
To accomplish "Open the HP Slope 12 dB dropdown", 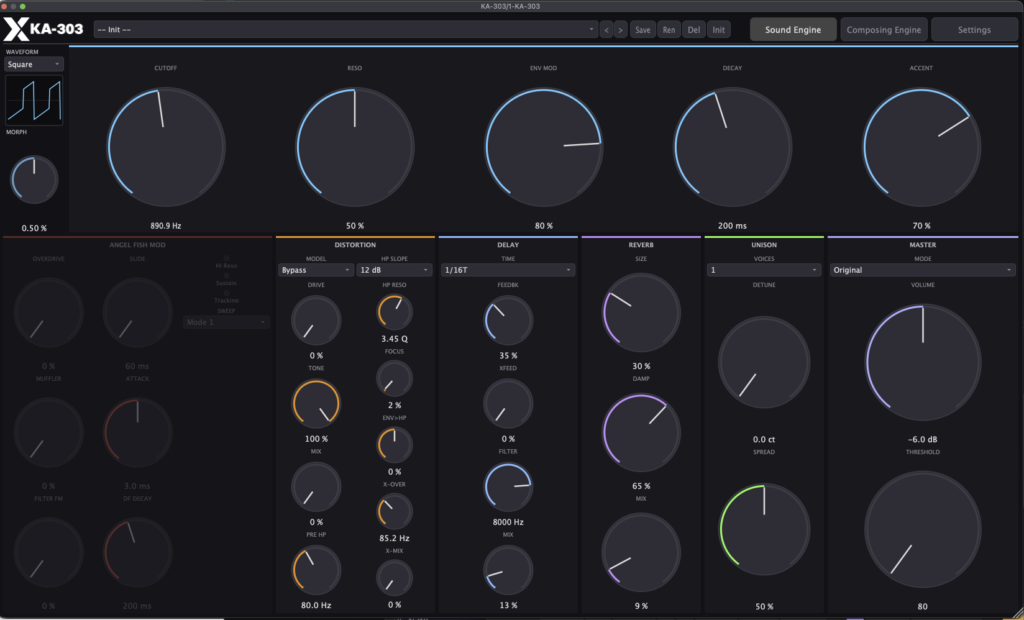I will click(394, 270).
